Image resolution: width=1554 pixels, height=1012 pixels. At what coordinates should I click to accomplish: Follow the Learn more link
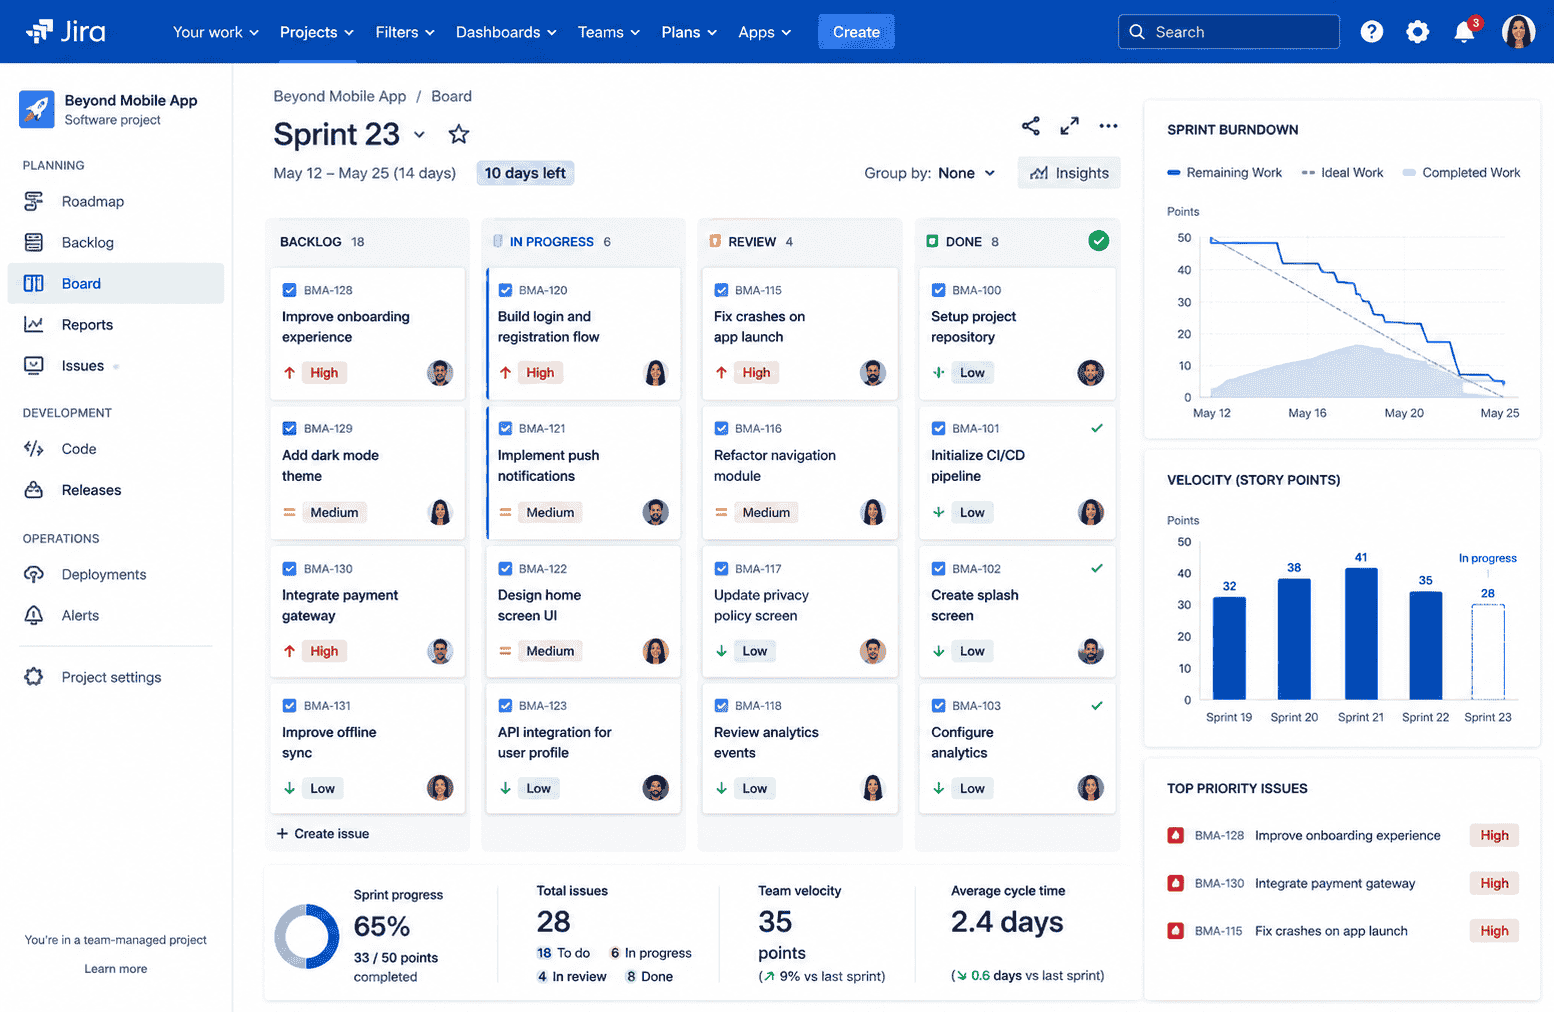[x=116, y=968]
